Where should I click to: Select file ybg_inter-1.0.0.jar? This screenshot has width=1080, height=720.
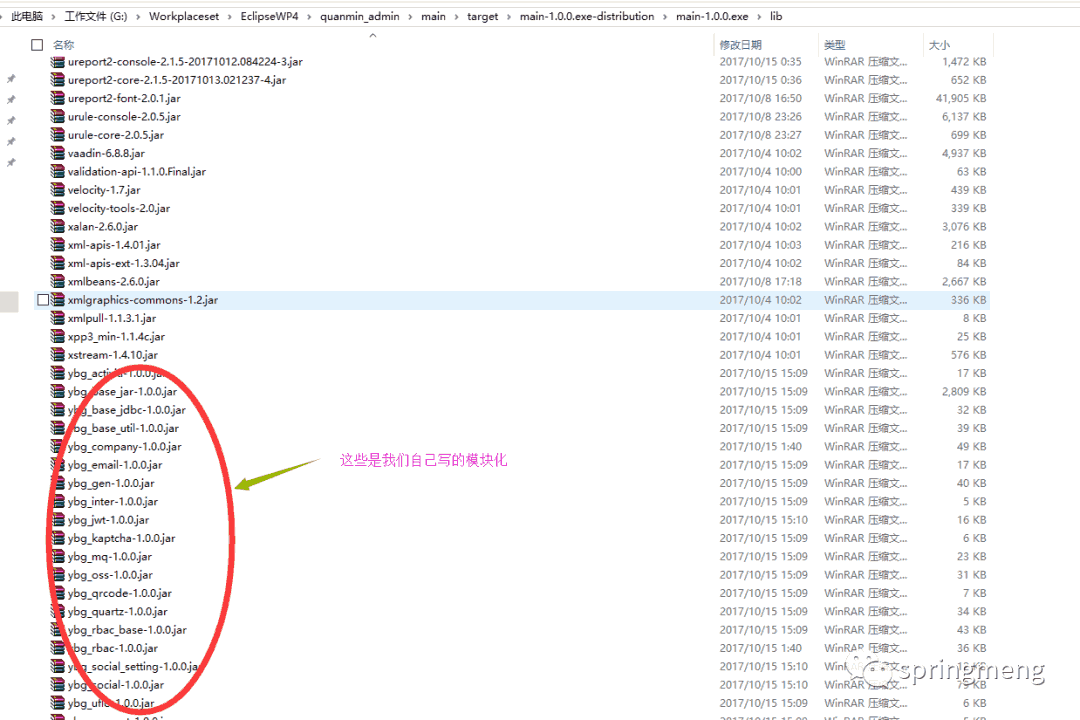point(113,502)
